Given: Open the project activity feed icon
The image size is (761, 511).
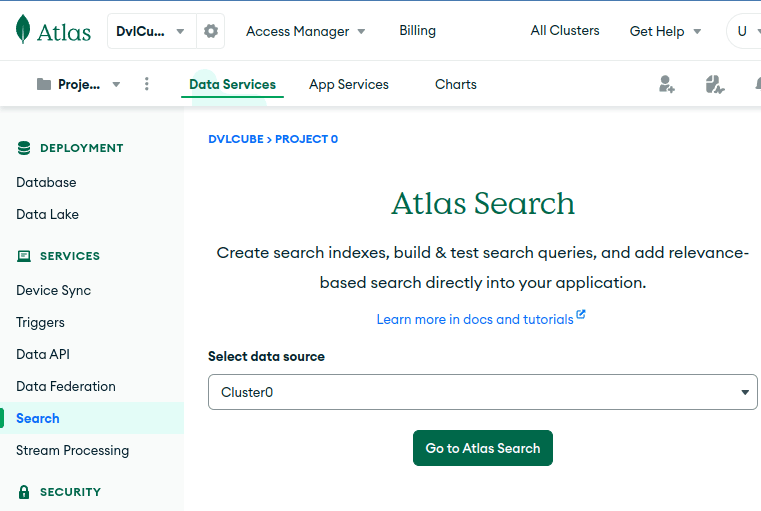Looking at the screenshot, I should tap(714, 84).
